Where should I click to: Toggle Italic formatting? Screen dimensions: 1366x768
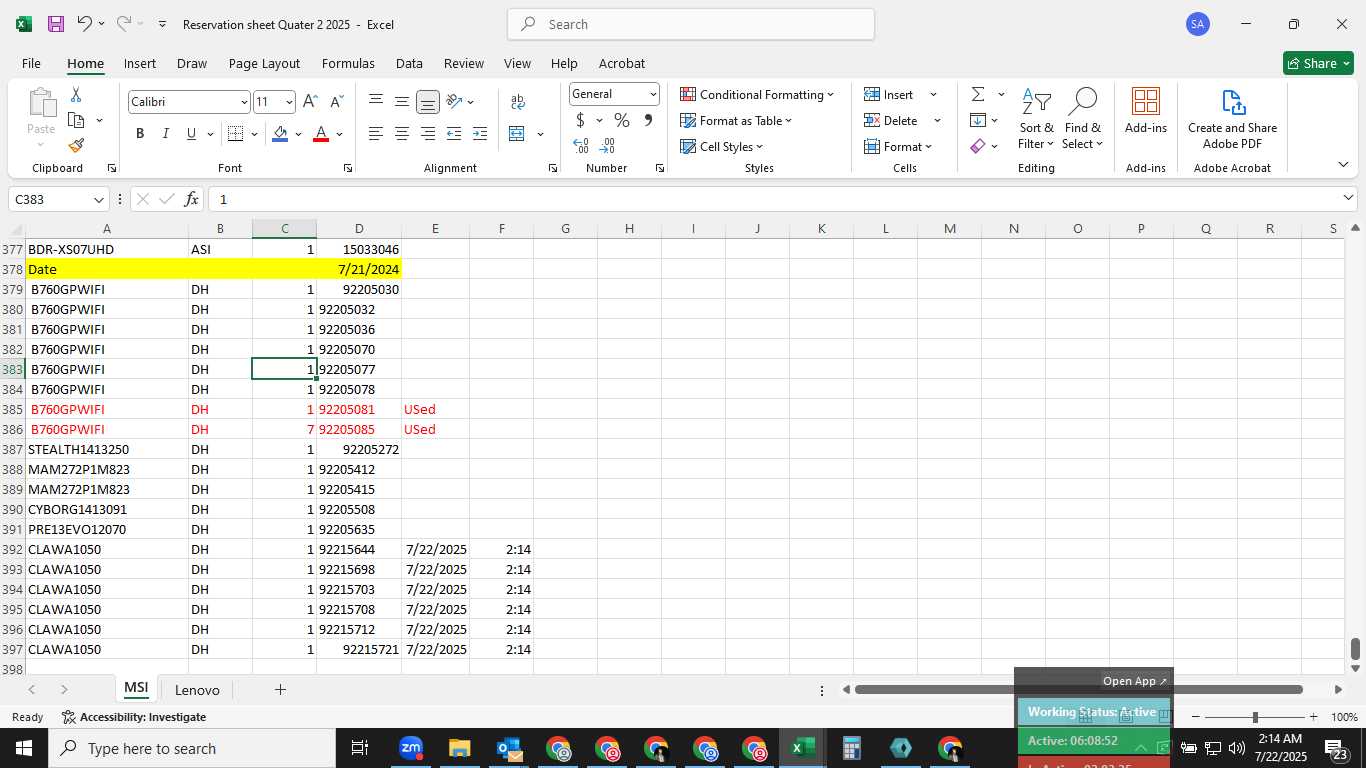[166, 133]
